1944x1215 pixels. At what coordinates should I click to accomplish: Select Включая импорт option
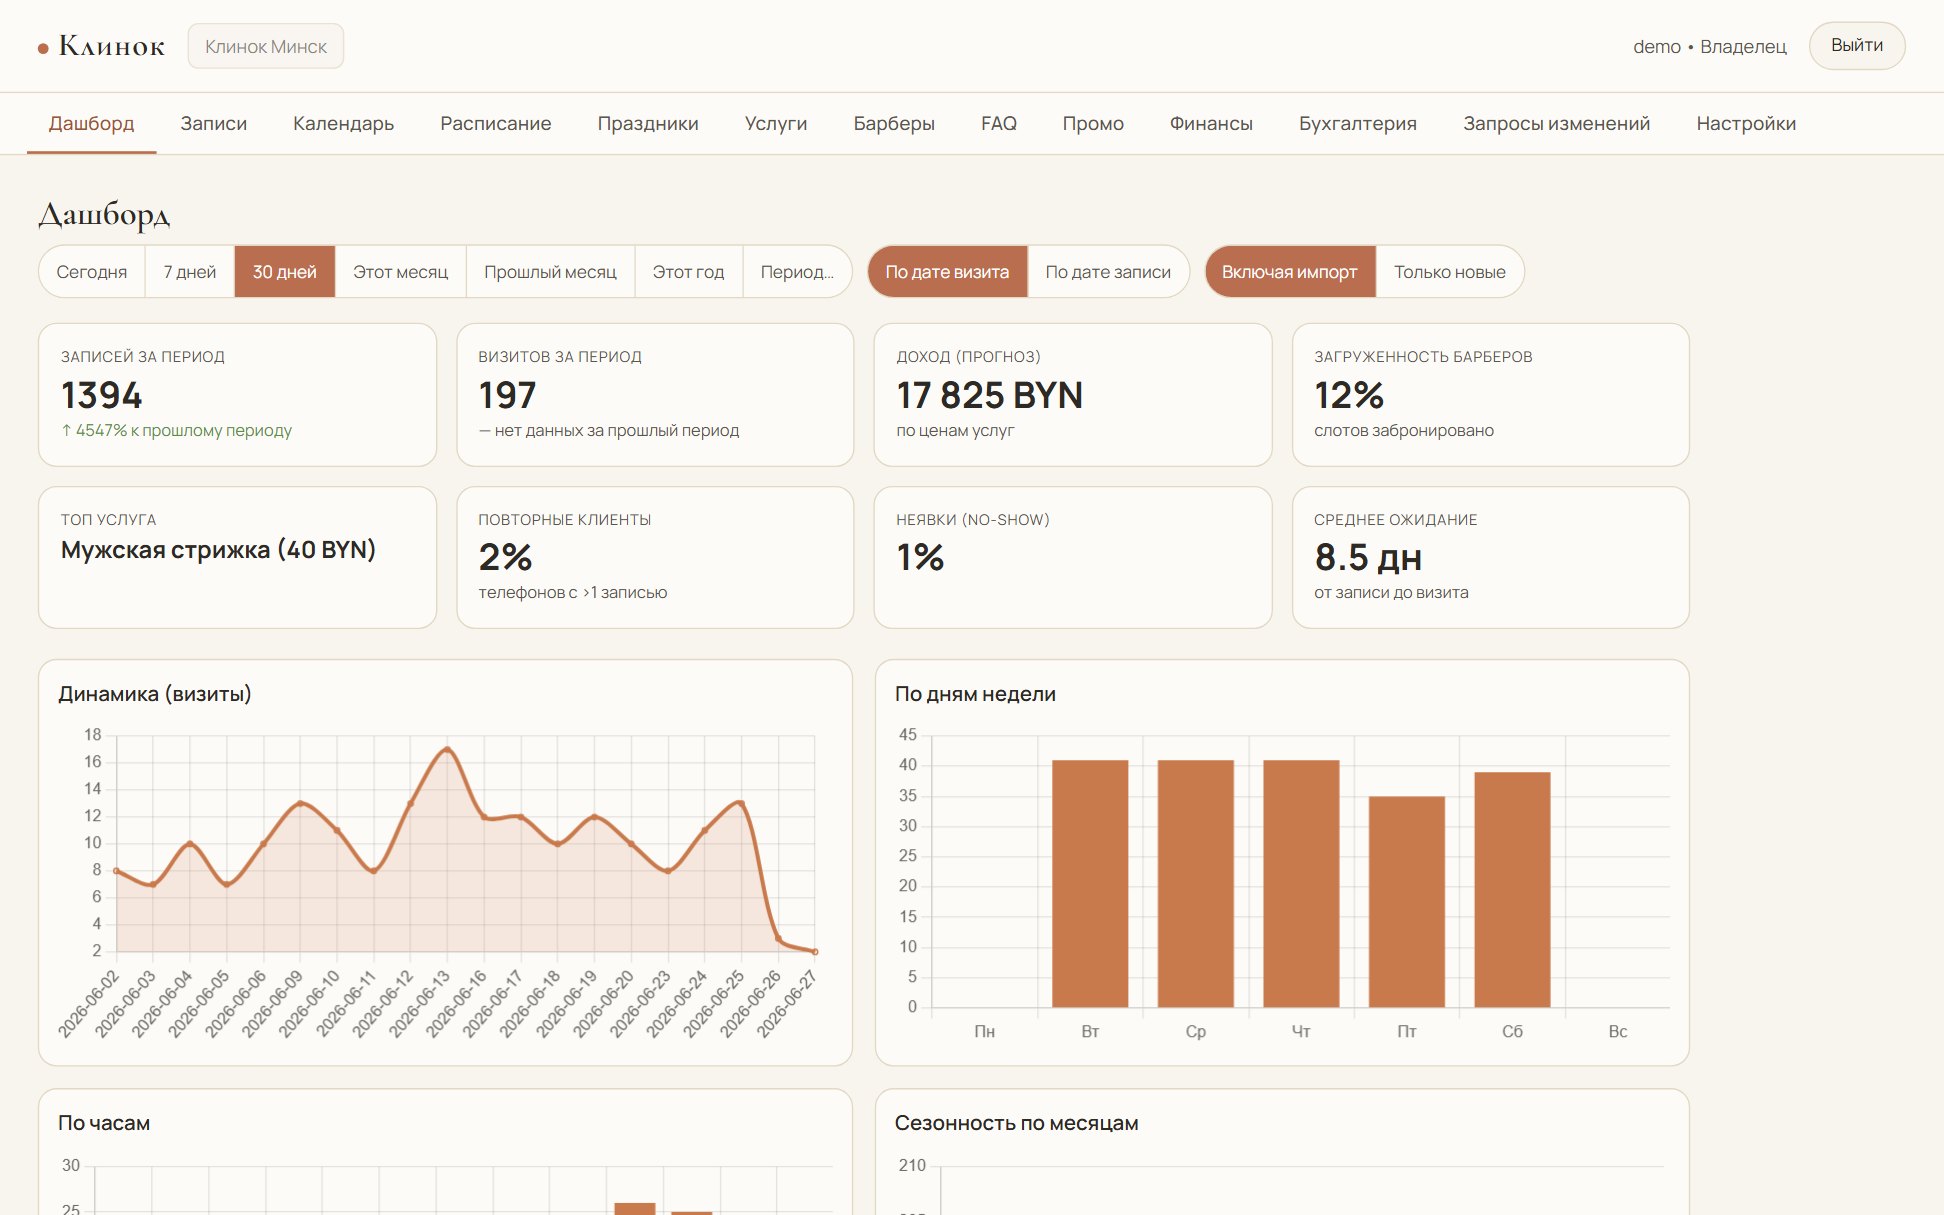point(1290,272)
